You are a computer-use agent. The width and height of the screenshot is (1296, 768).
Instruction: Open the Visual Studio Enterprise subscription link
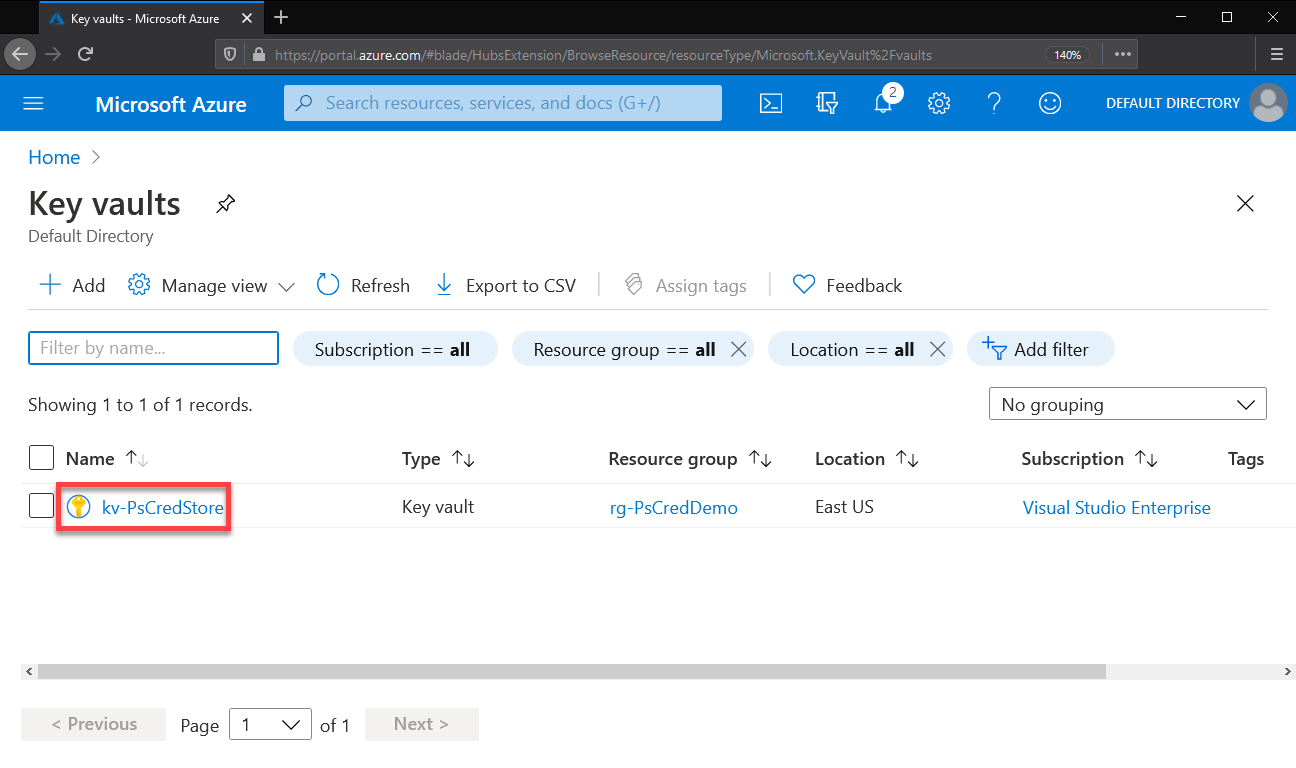click(1116, 508)
